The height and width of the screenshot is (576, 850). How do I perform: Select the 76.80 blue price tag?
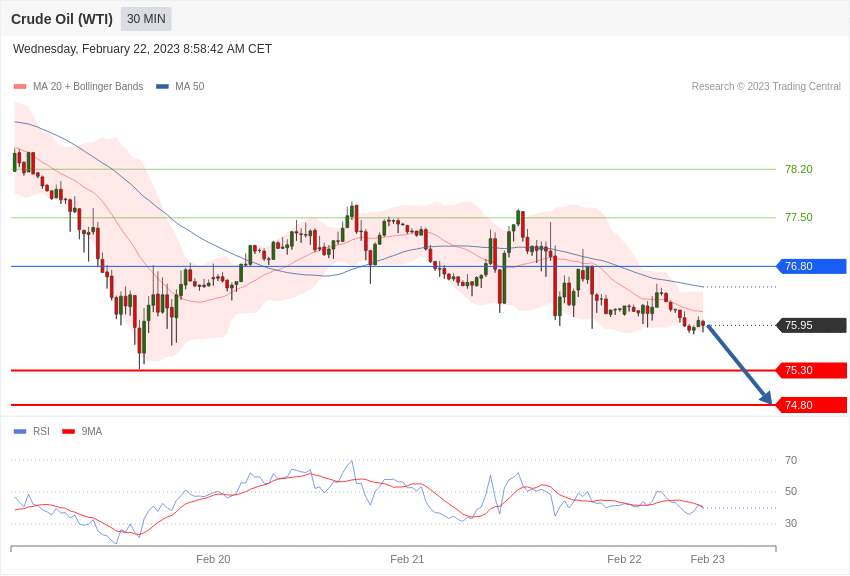800,266
